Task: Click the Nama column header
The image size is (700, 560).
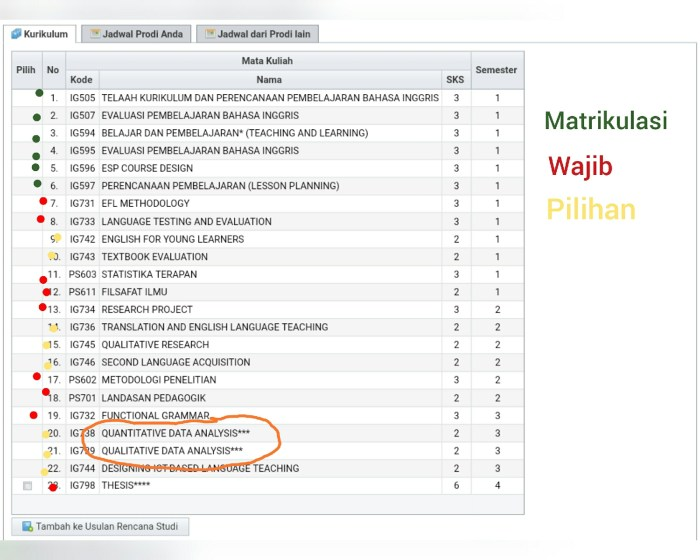Action: [x=269, y=80]
